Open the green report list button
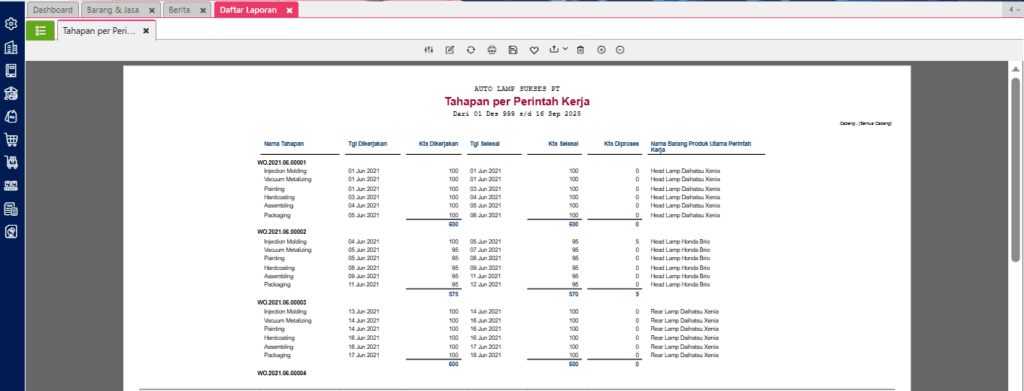The width and height of the screenshot is (1024, 391). point(40,30)
